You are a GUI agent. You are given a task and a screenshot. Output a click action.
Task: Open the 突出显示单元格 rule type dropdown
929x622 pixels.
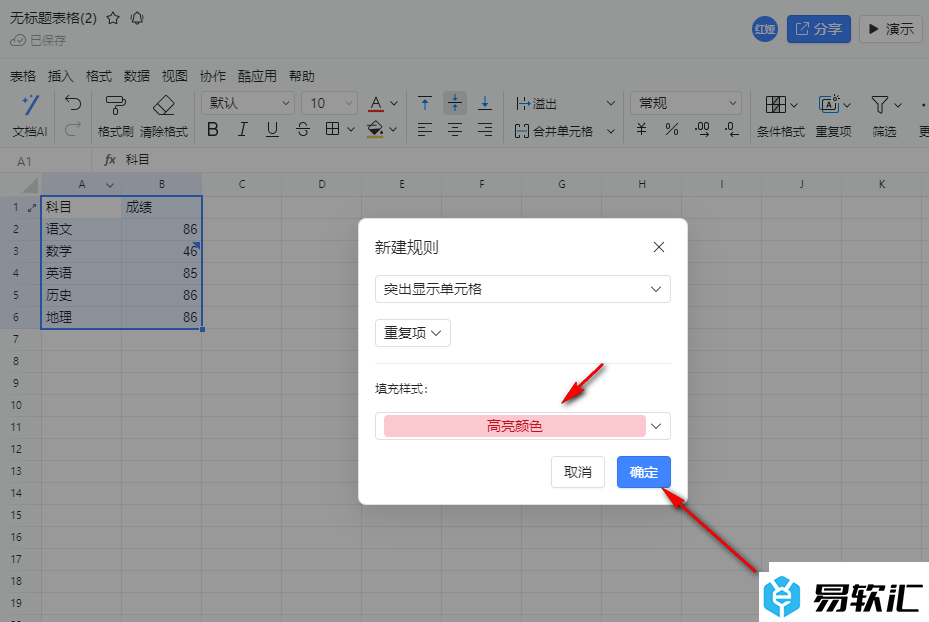523,289
